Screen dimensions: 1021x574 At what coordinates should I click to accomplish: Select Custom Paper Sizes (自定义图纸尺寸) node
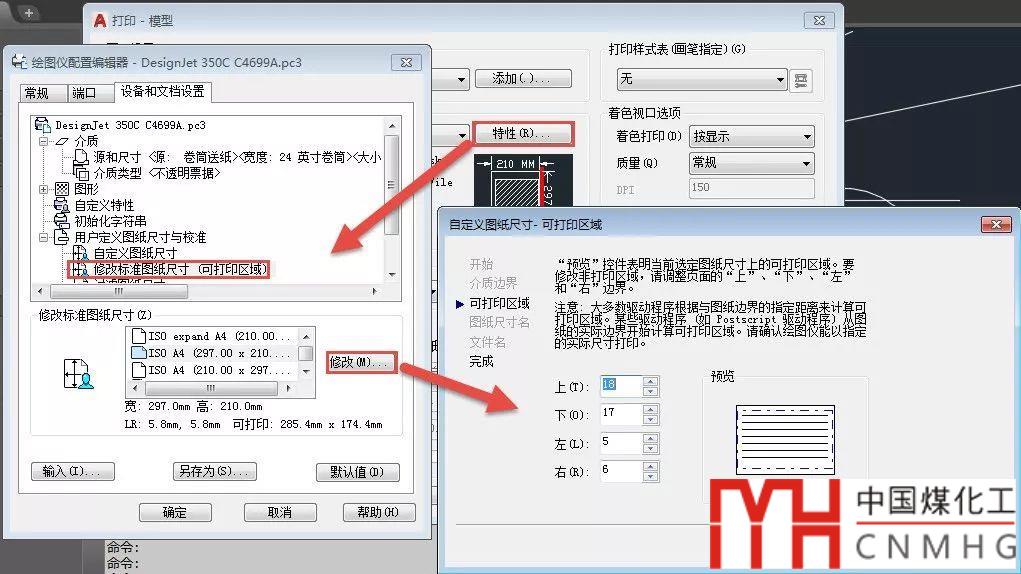pyautogui.click(x=134, y=254)
